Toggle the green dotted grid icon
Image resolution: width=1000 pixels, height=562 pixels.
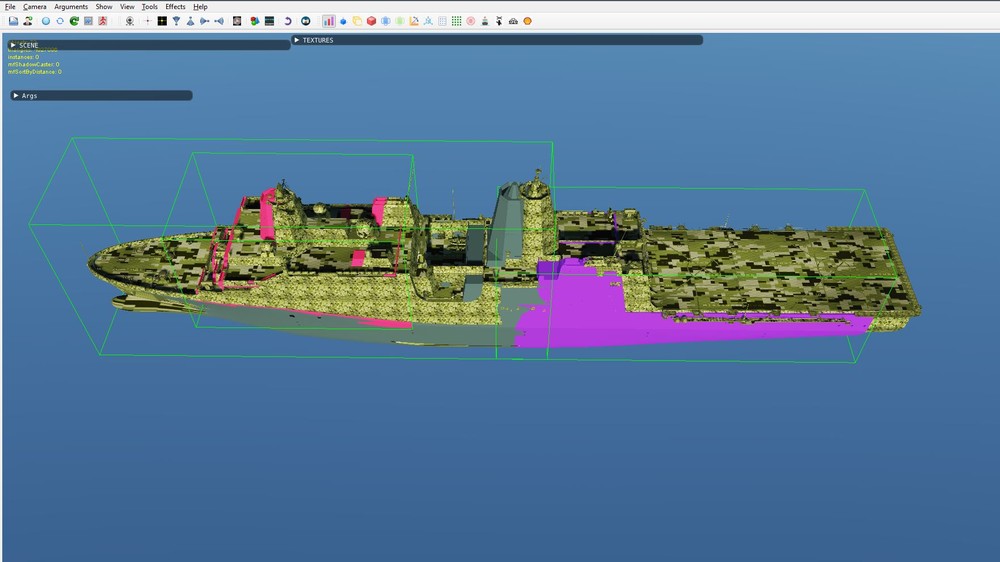click(x=456, y=21)
